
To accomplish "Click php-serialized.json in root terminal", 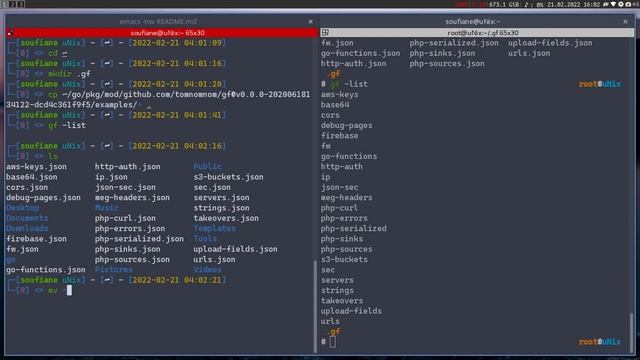I will 454,43.
